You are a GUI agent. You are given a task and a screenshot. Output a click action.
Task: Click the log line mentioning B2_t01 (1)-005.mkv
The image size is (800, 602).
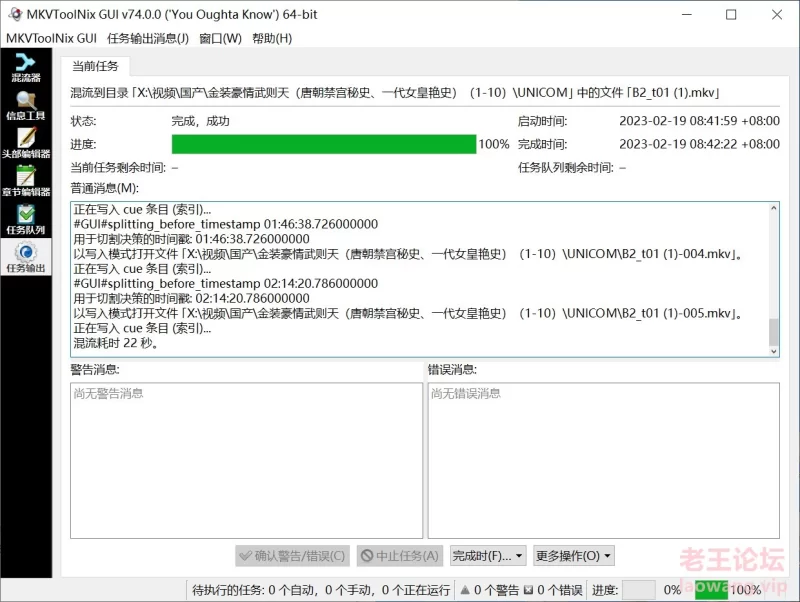408,313
